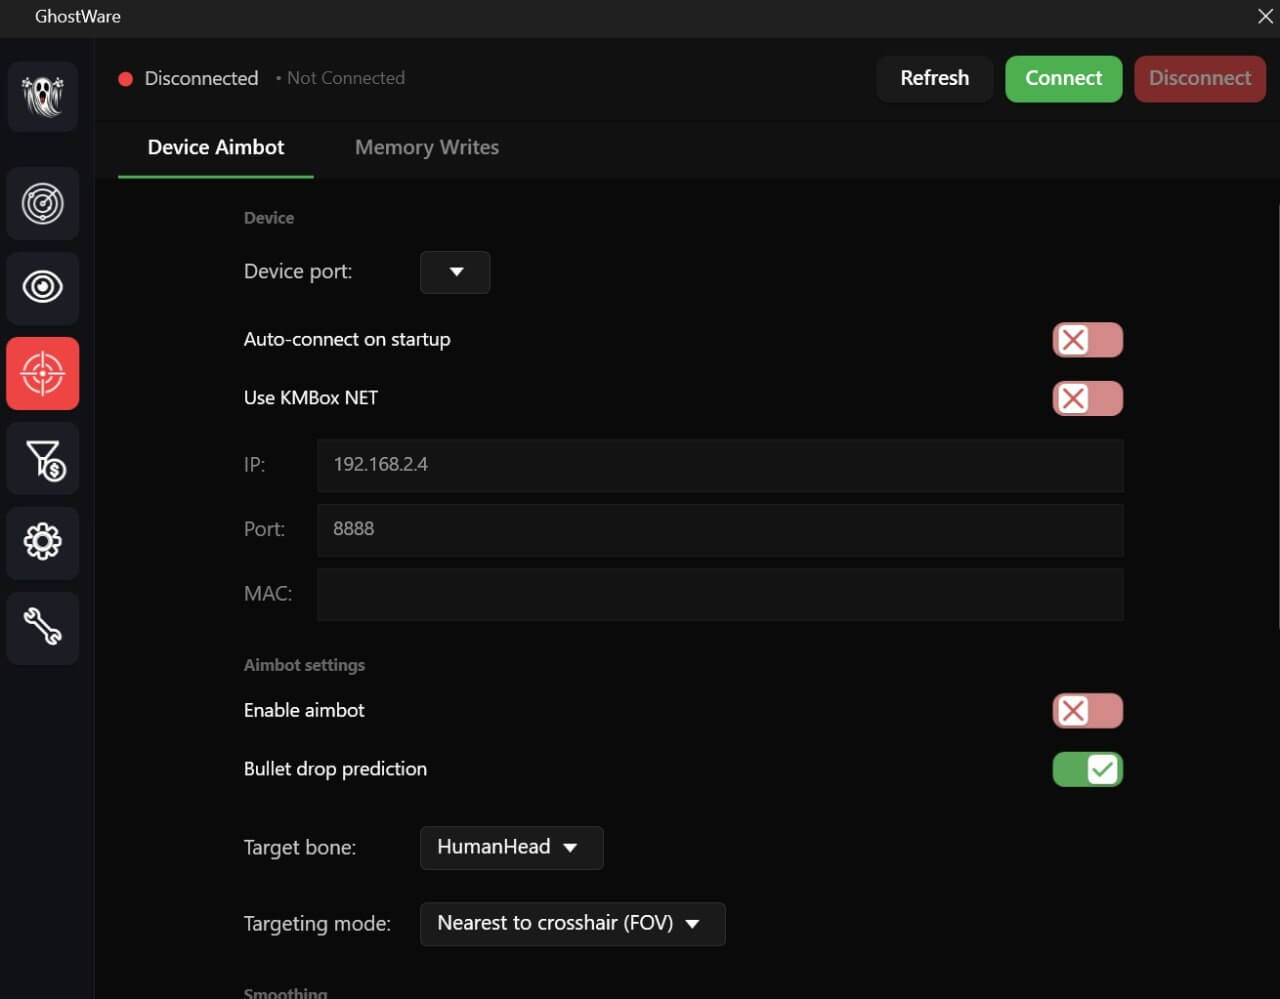Image resolution: width=1280 pixels, height=999 pixels.
Task: Click the GhostWare ghost logo icon
Action: 43,96
